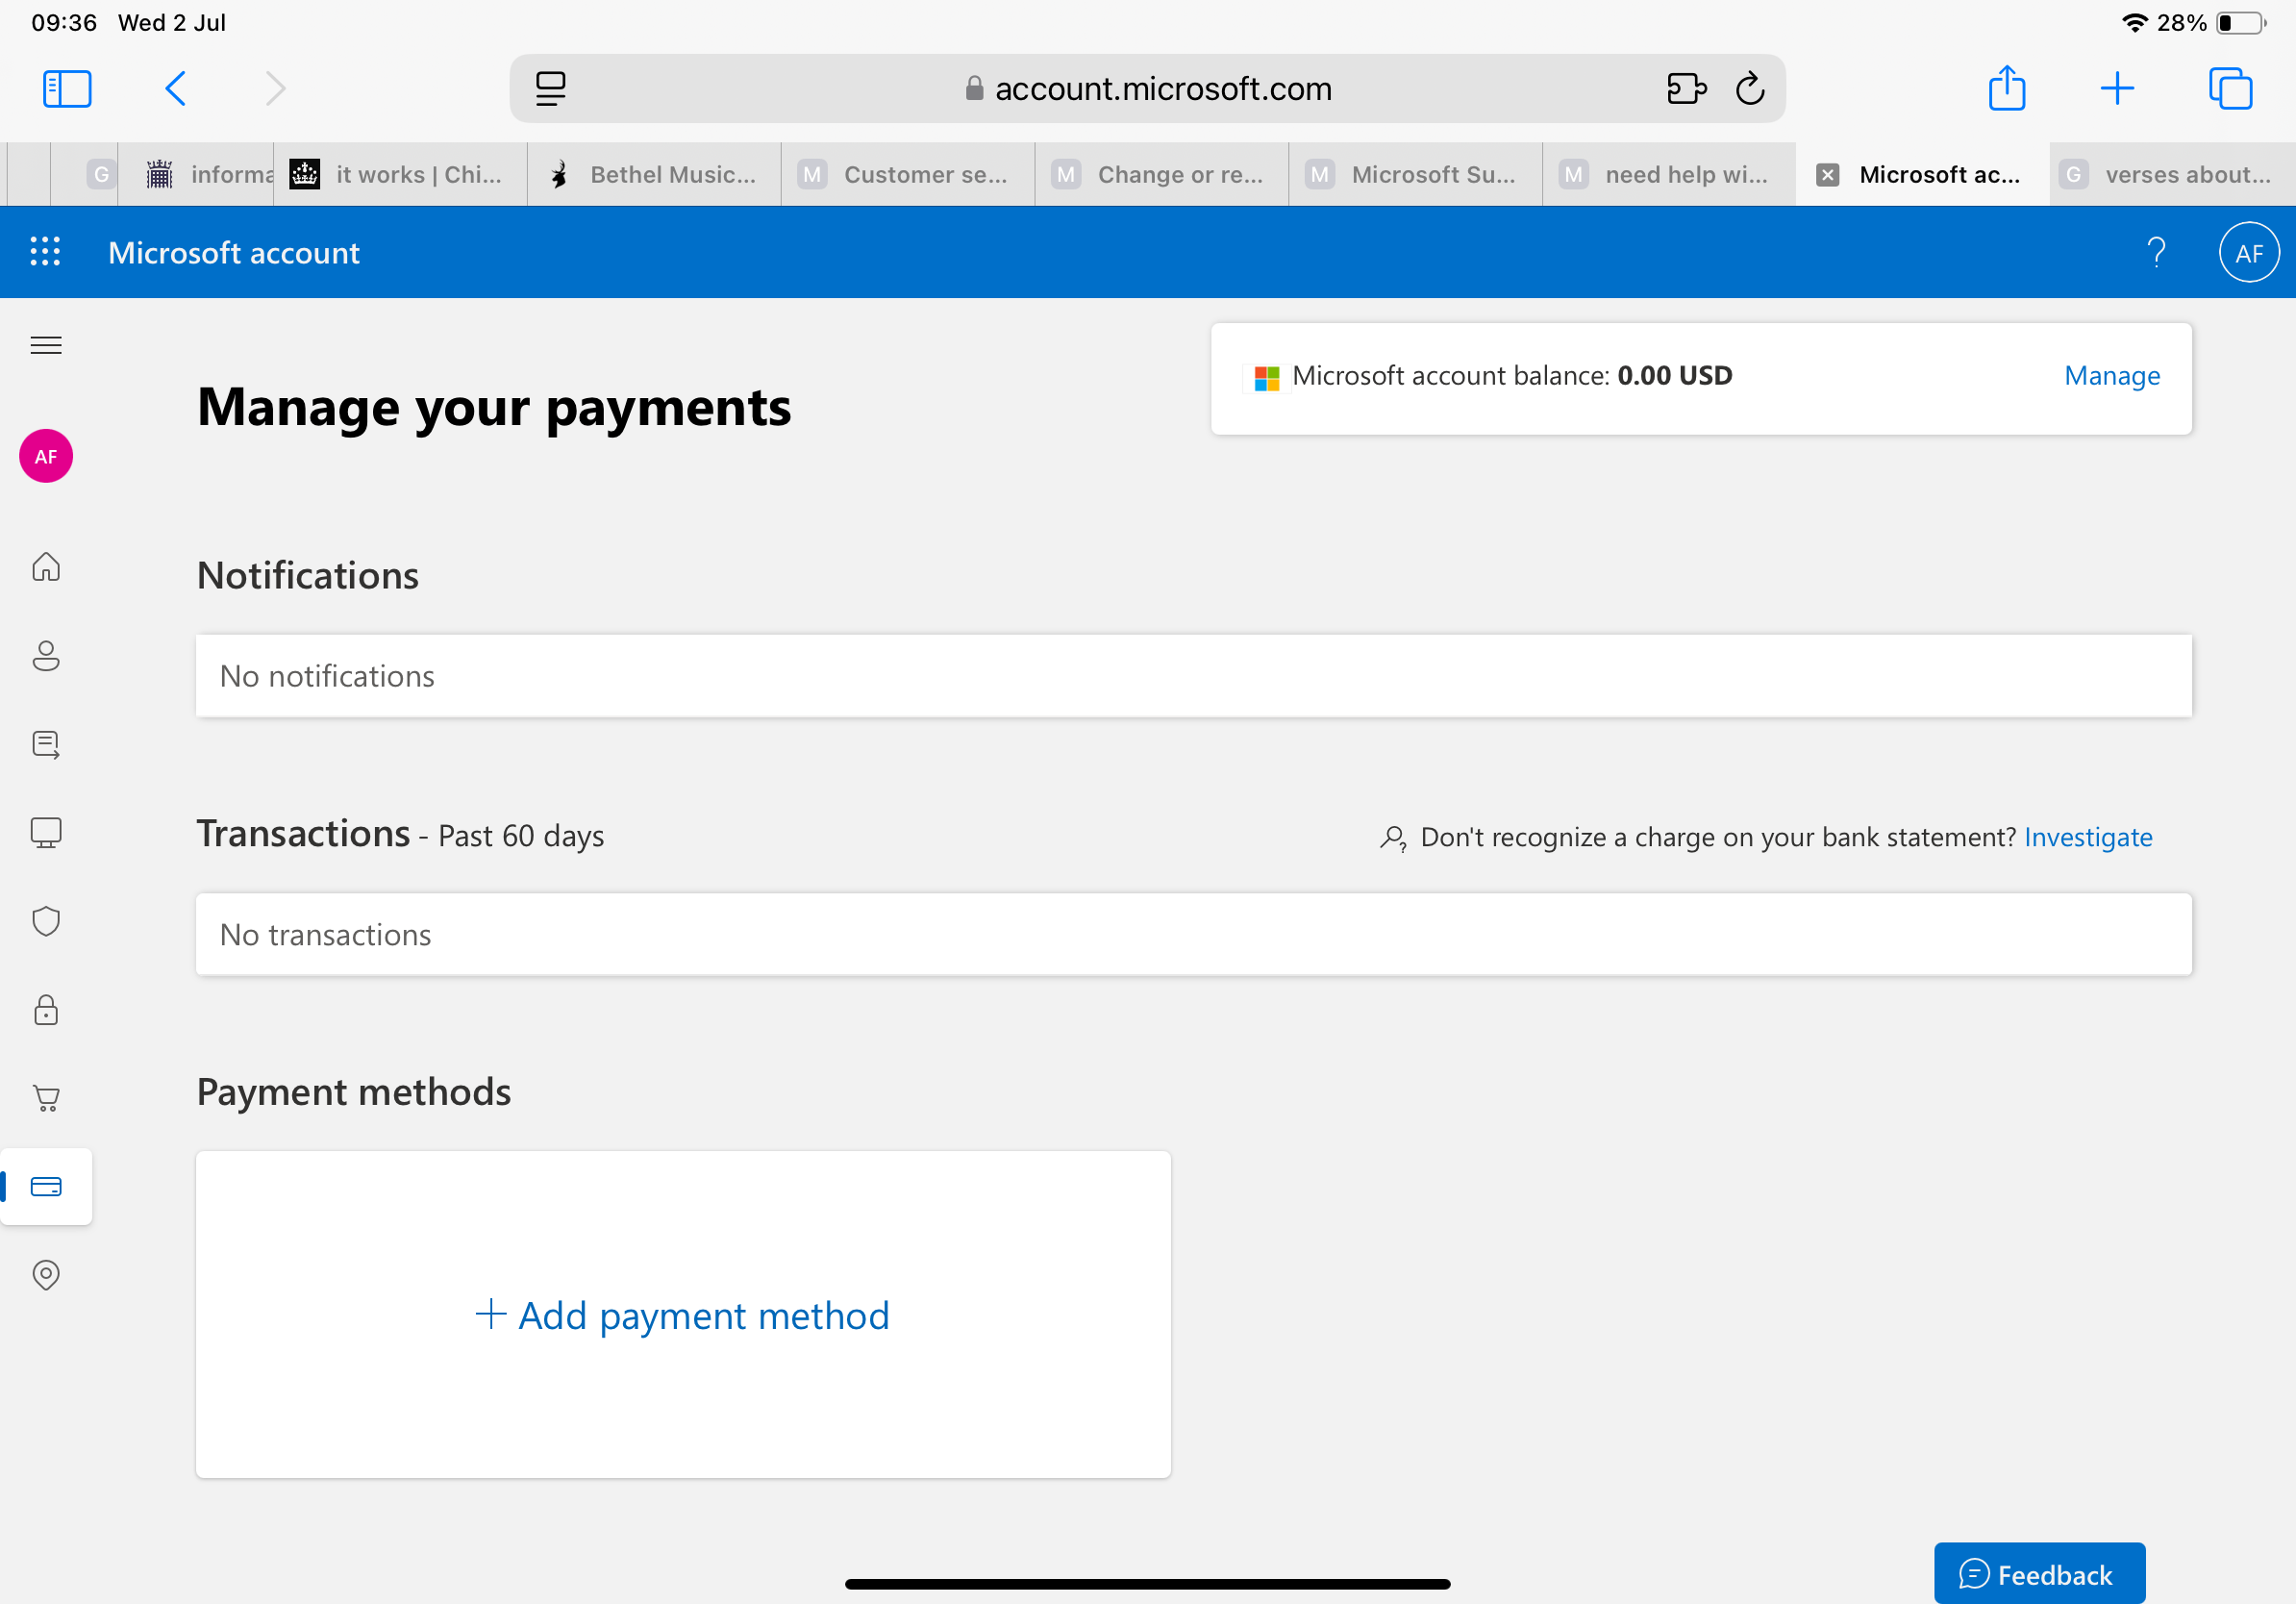Screen dimensions: 2296x1604
Task: Switch to the 'verses about...' tab
Action: point(2172,175)
